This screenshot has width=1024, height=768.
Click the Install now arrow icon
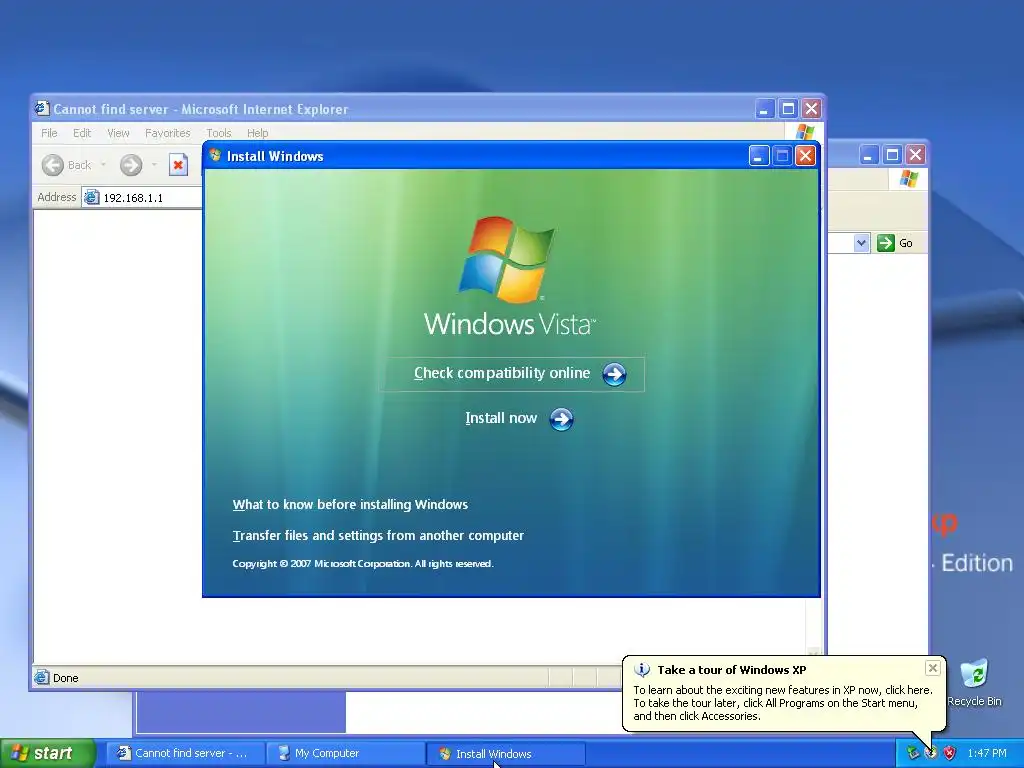pyautogui.click(x=561, y=419)
